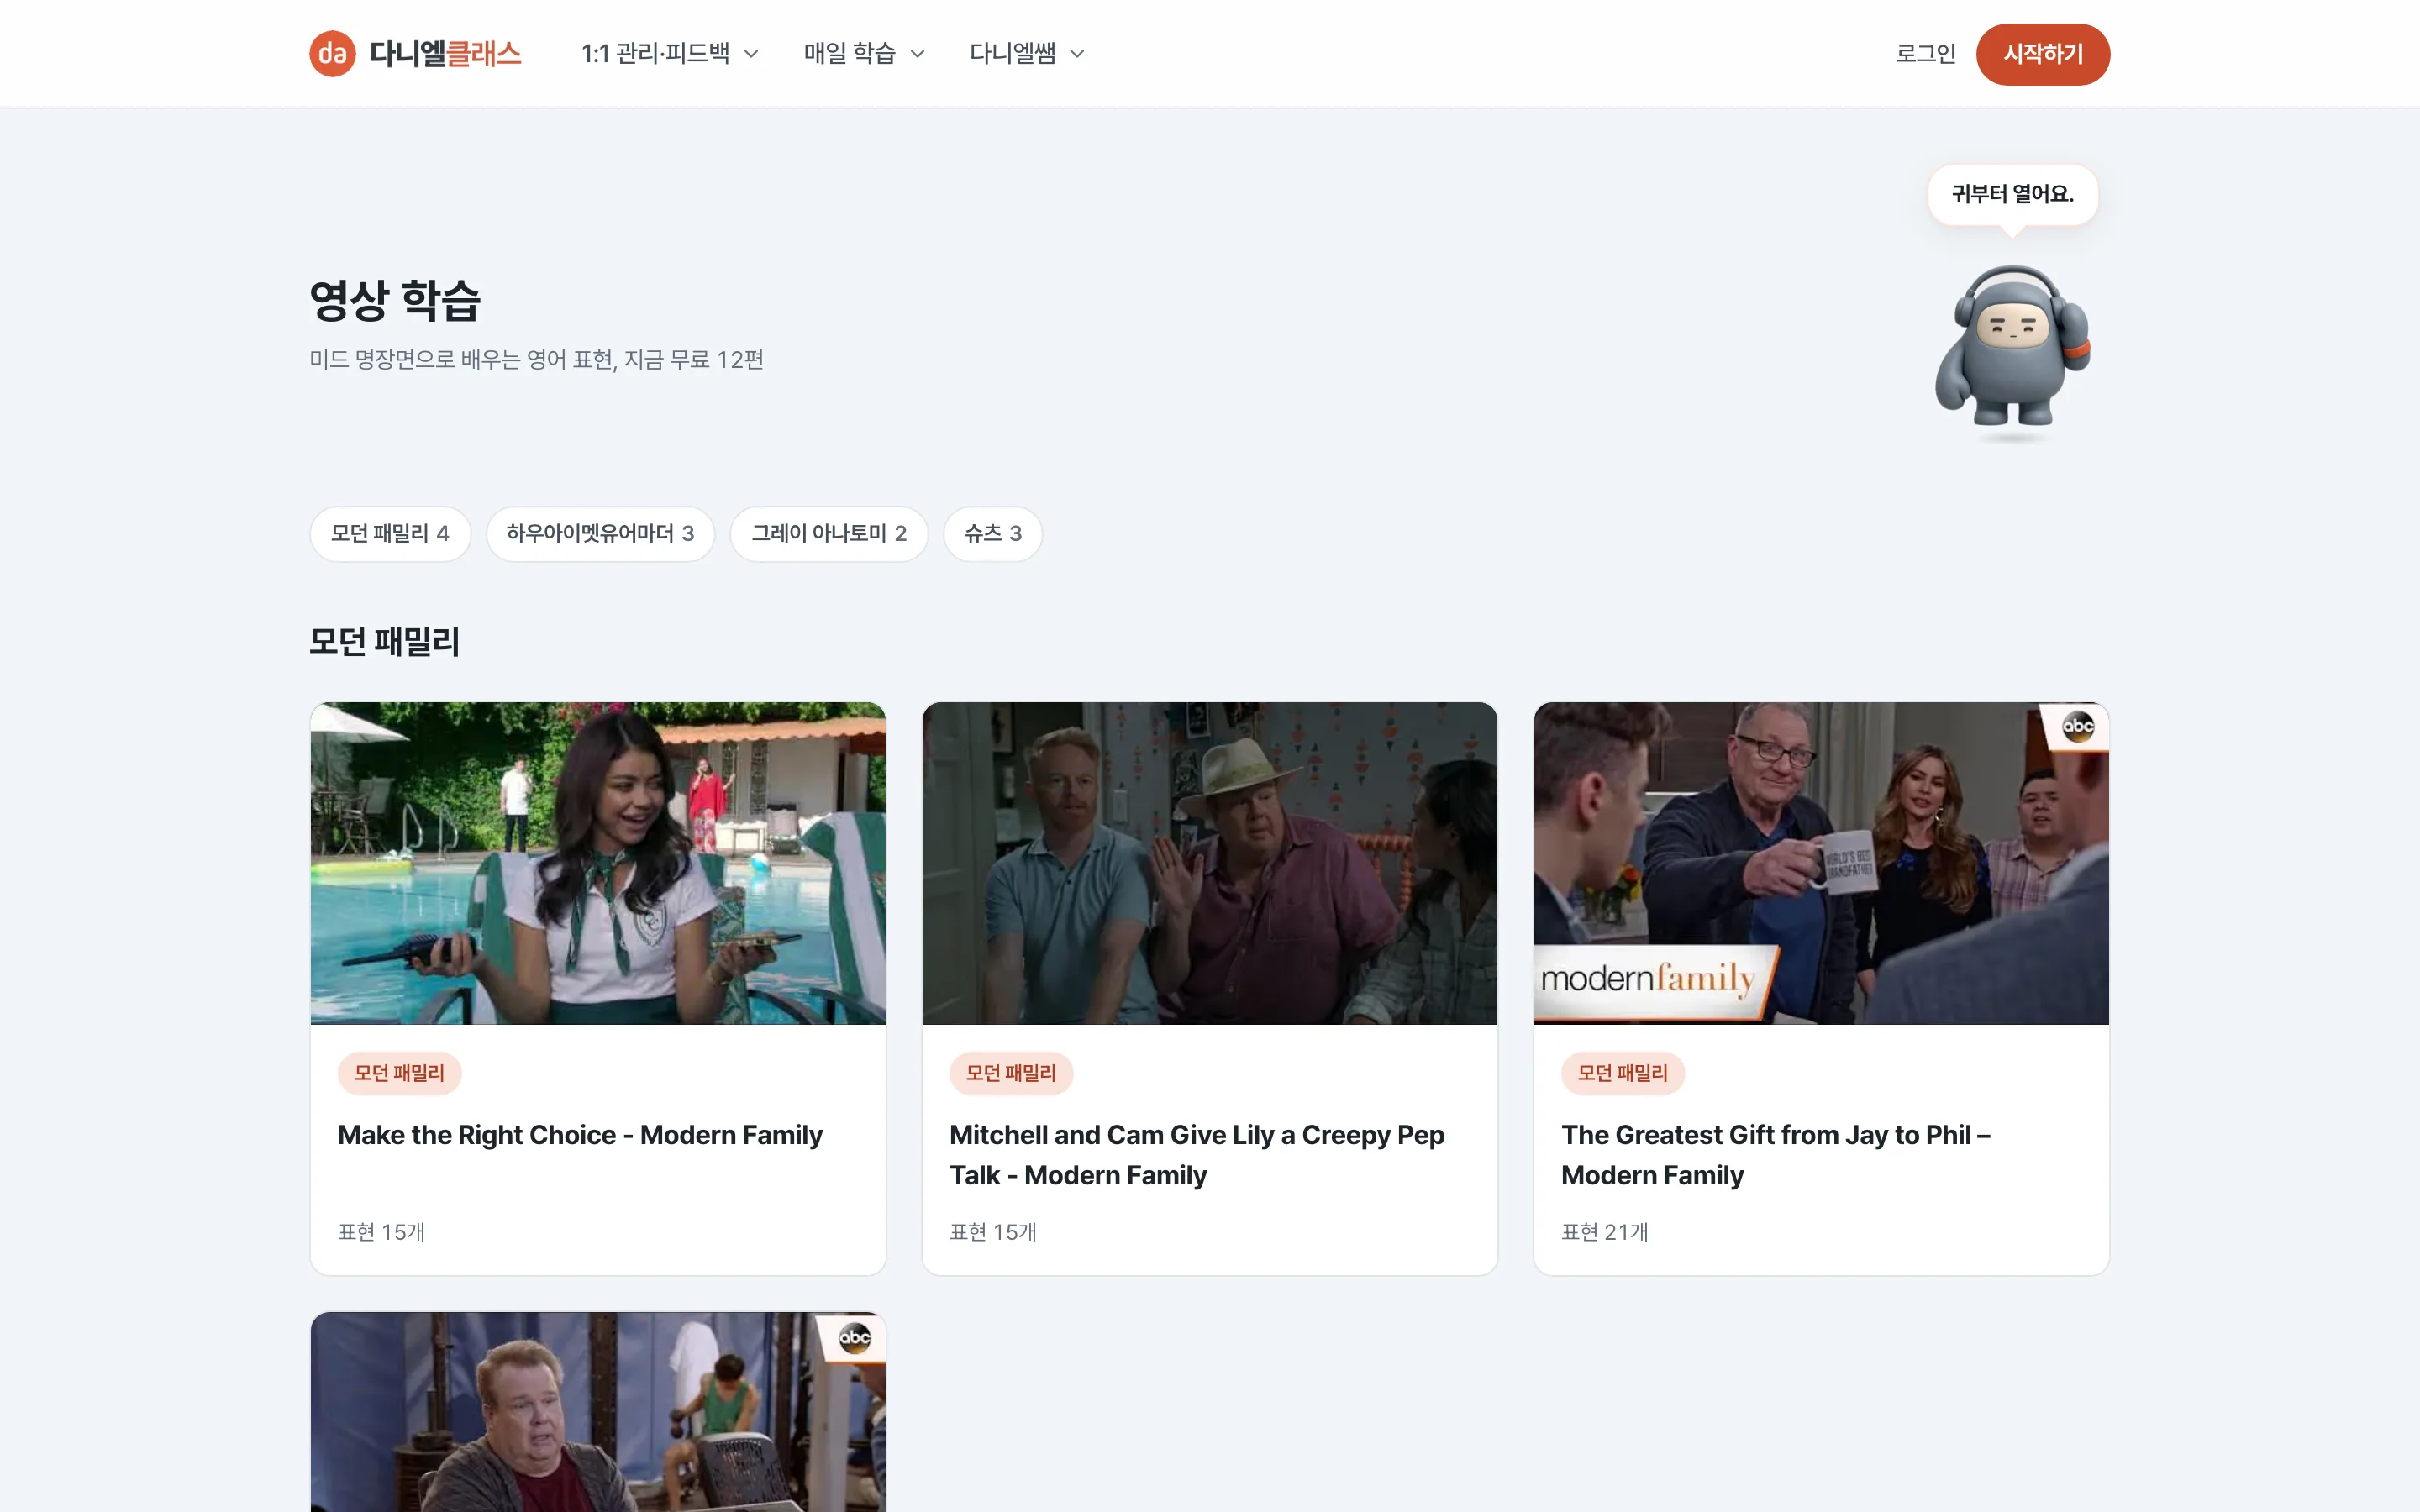Image resolution: width=2420 pixels, height=1512 pixels.
Task: Open the Jay to Phil gift thumbnail
Action: coord(1821,863)
